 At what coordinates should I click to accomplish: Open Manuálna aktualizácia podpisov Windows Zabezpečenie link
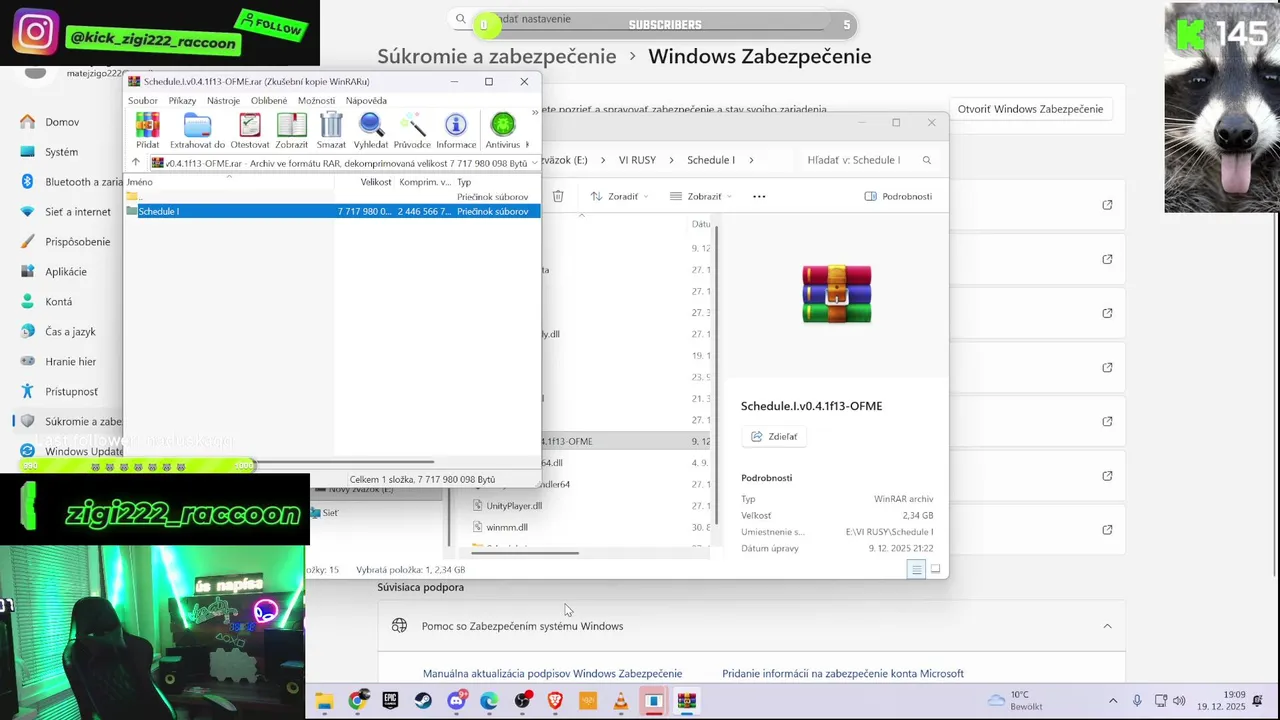(x=552, y=674)
